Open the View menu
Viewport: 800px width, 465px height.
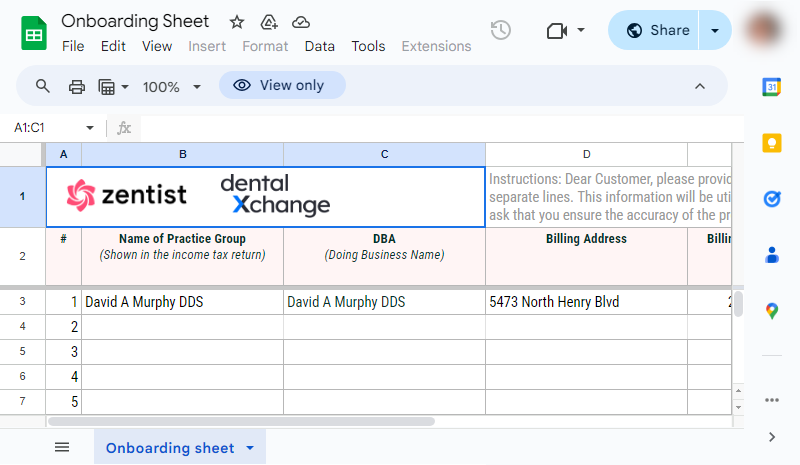pyautogui.click(x=157, y=46)
